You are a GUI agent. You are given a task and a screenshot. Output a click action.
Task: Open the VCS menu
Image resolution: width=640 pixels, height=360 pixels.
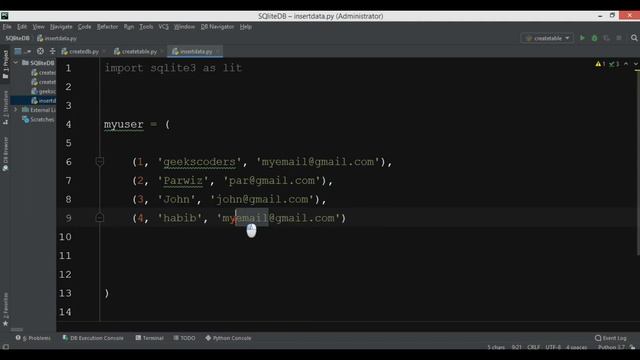coord(163,27)
